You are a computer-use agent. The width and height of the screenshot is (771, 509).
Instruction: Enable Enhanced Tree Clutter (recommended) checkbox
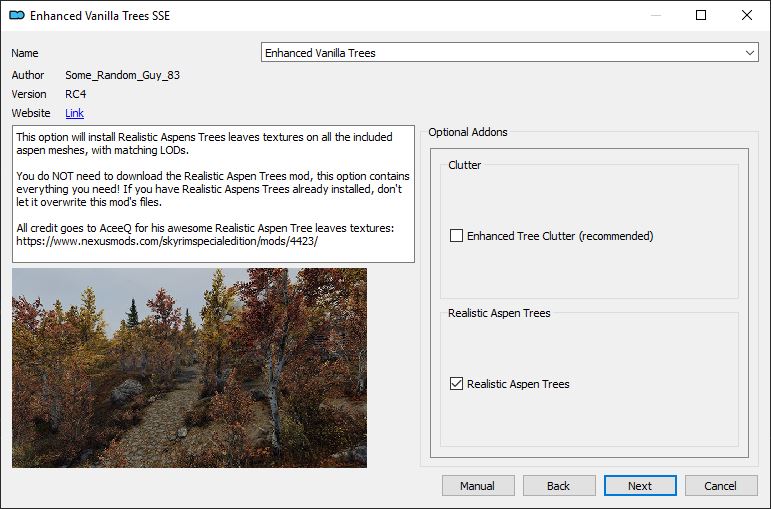[456, 236]
